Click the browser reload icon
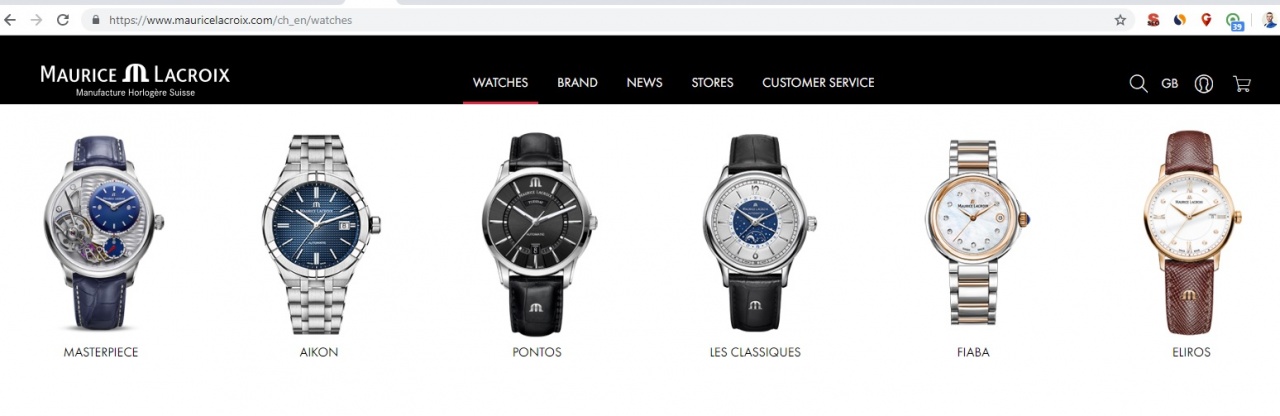Image resolution: width=1280 pixels, height=416 pixels. (63, 19)
